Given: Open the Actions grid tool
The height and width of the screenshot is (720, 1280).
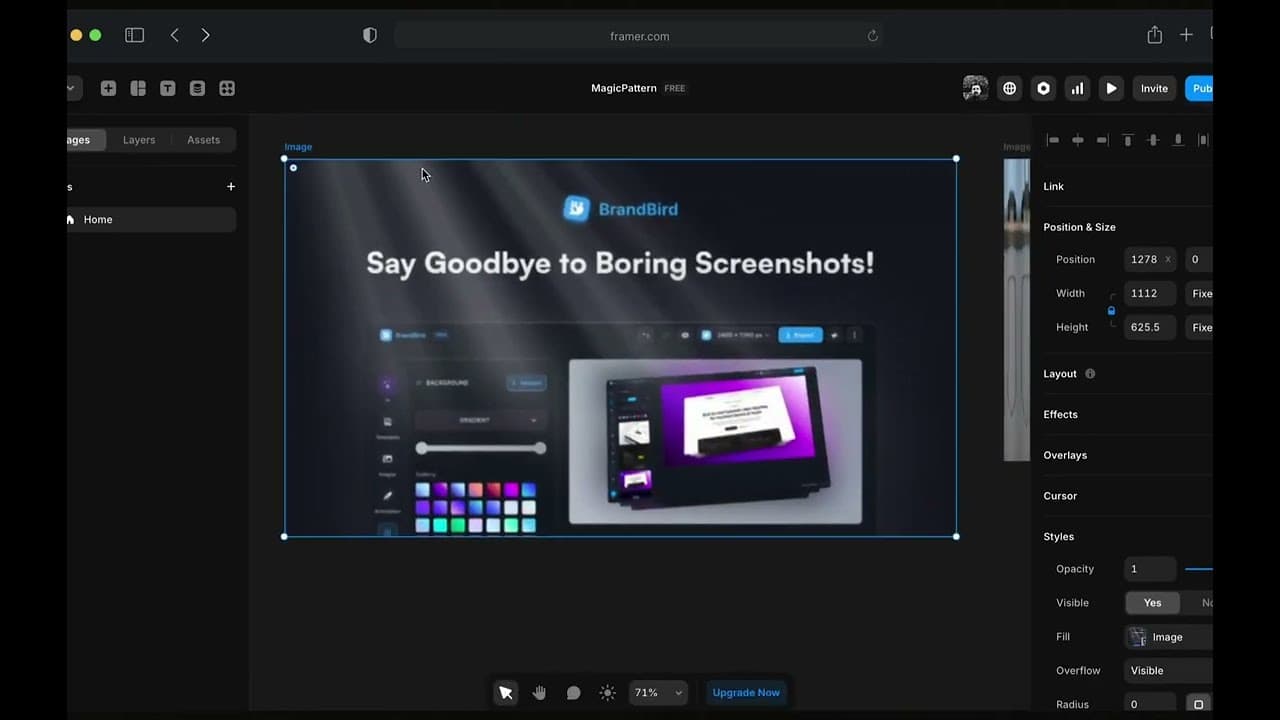Looking at the screenshot, I should point(227,88).
